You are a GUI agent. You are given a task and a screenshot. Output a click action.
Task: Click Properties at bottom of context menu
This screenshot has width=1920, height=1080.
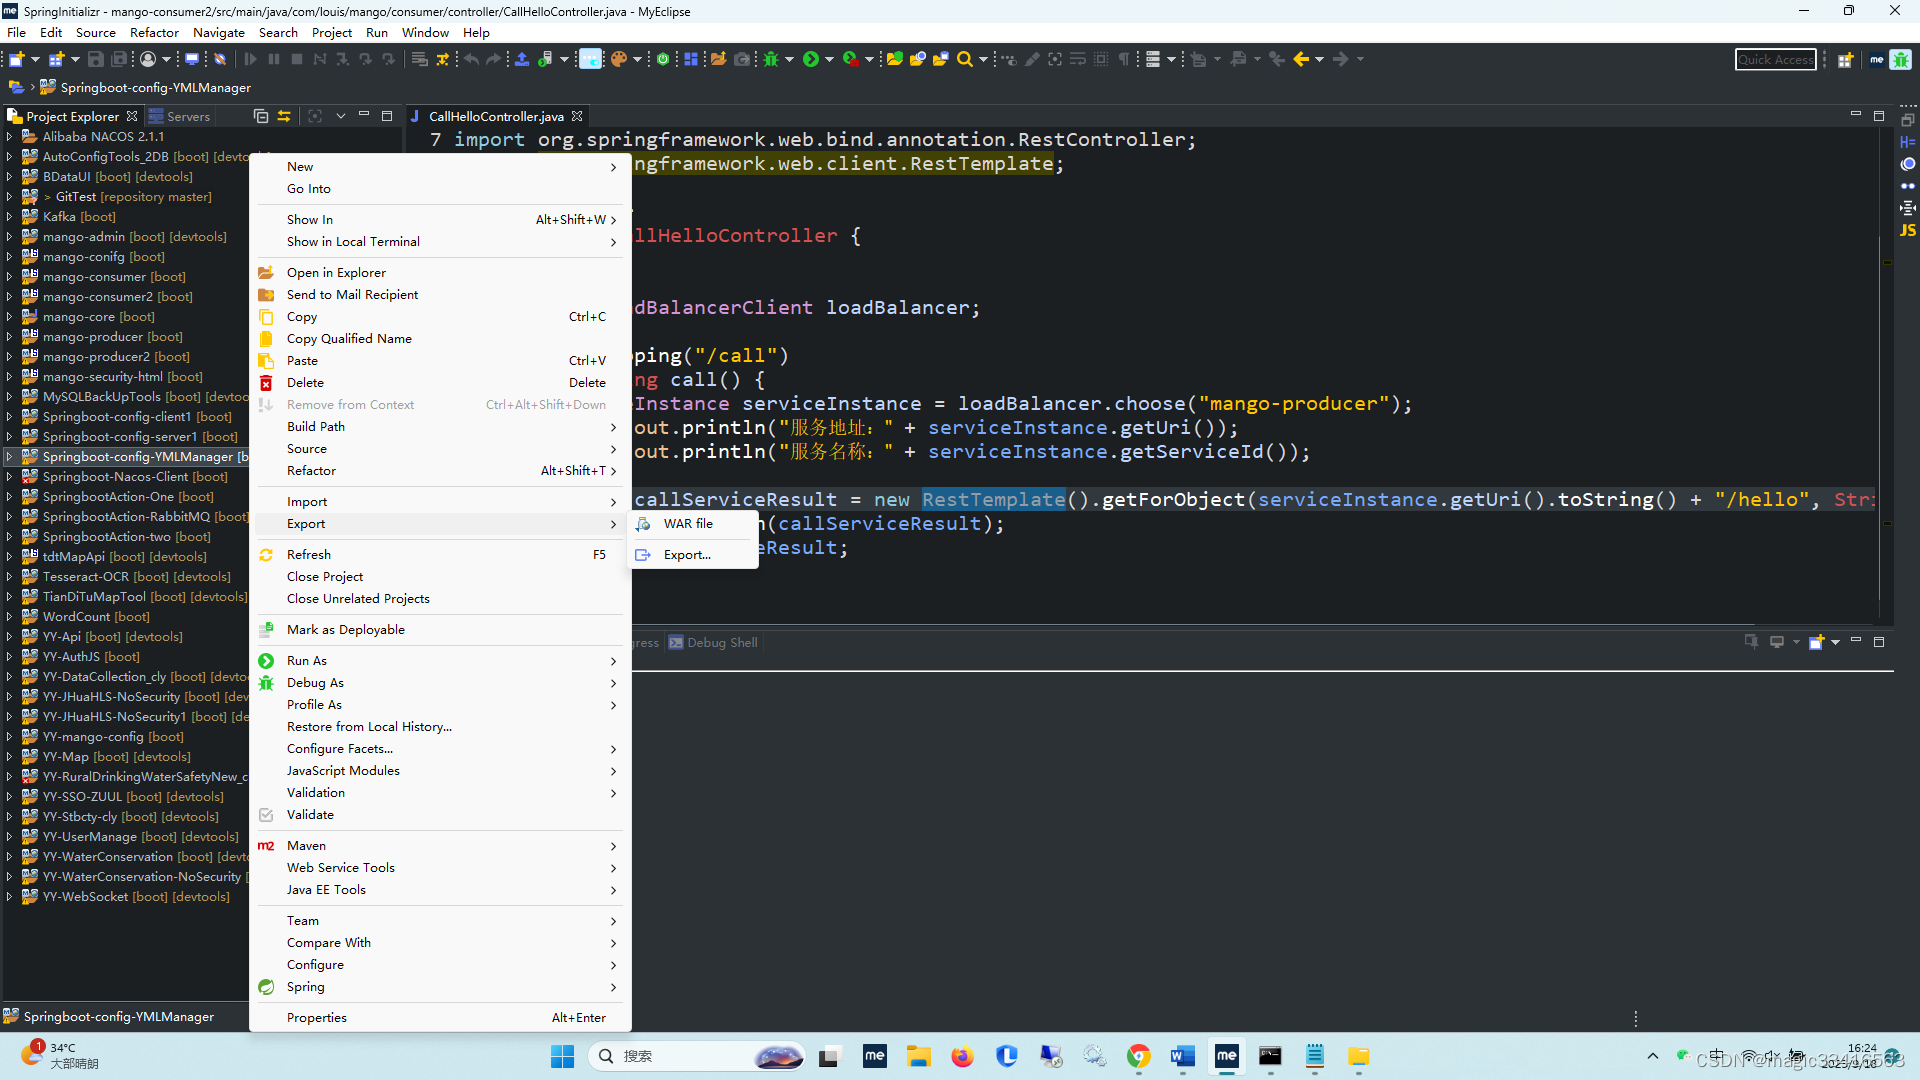pos(316,1017)
